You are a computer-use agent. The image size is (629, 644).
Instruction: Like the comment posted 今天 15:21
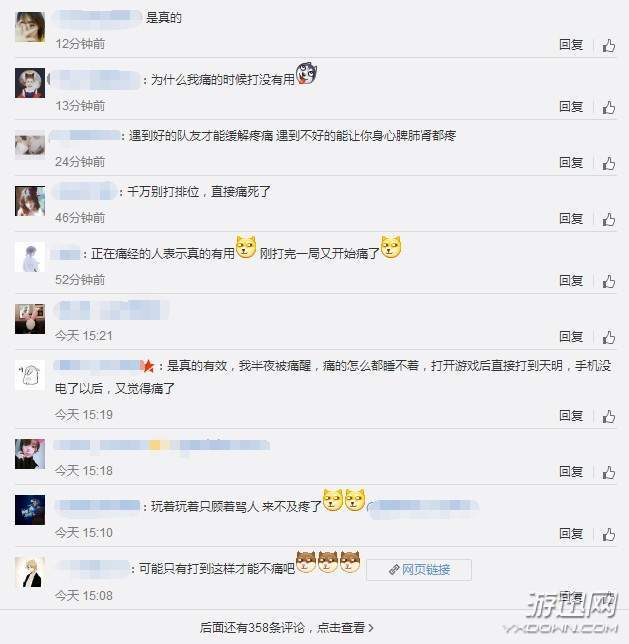click(608, 337)
